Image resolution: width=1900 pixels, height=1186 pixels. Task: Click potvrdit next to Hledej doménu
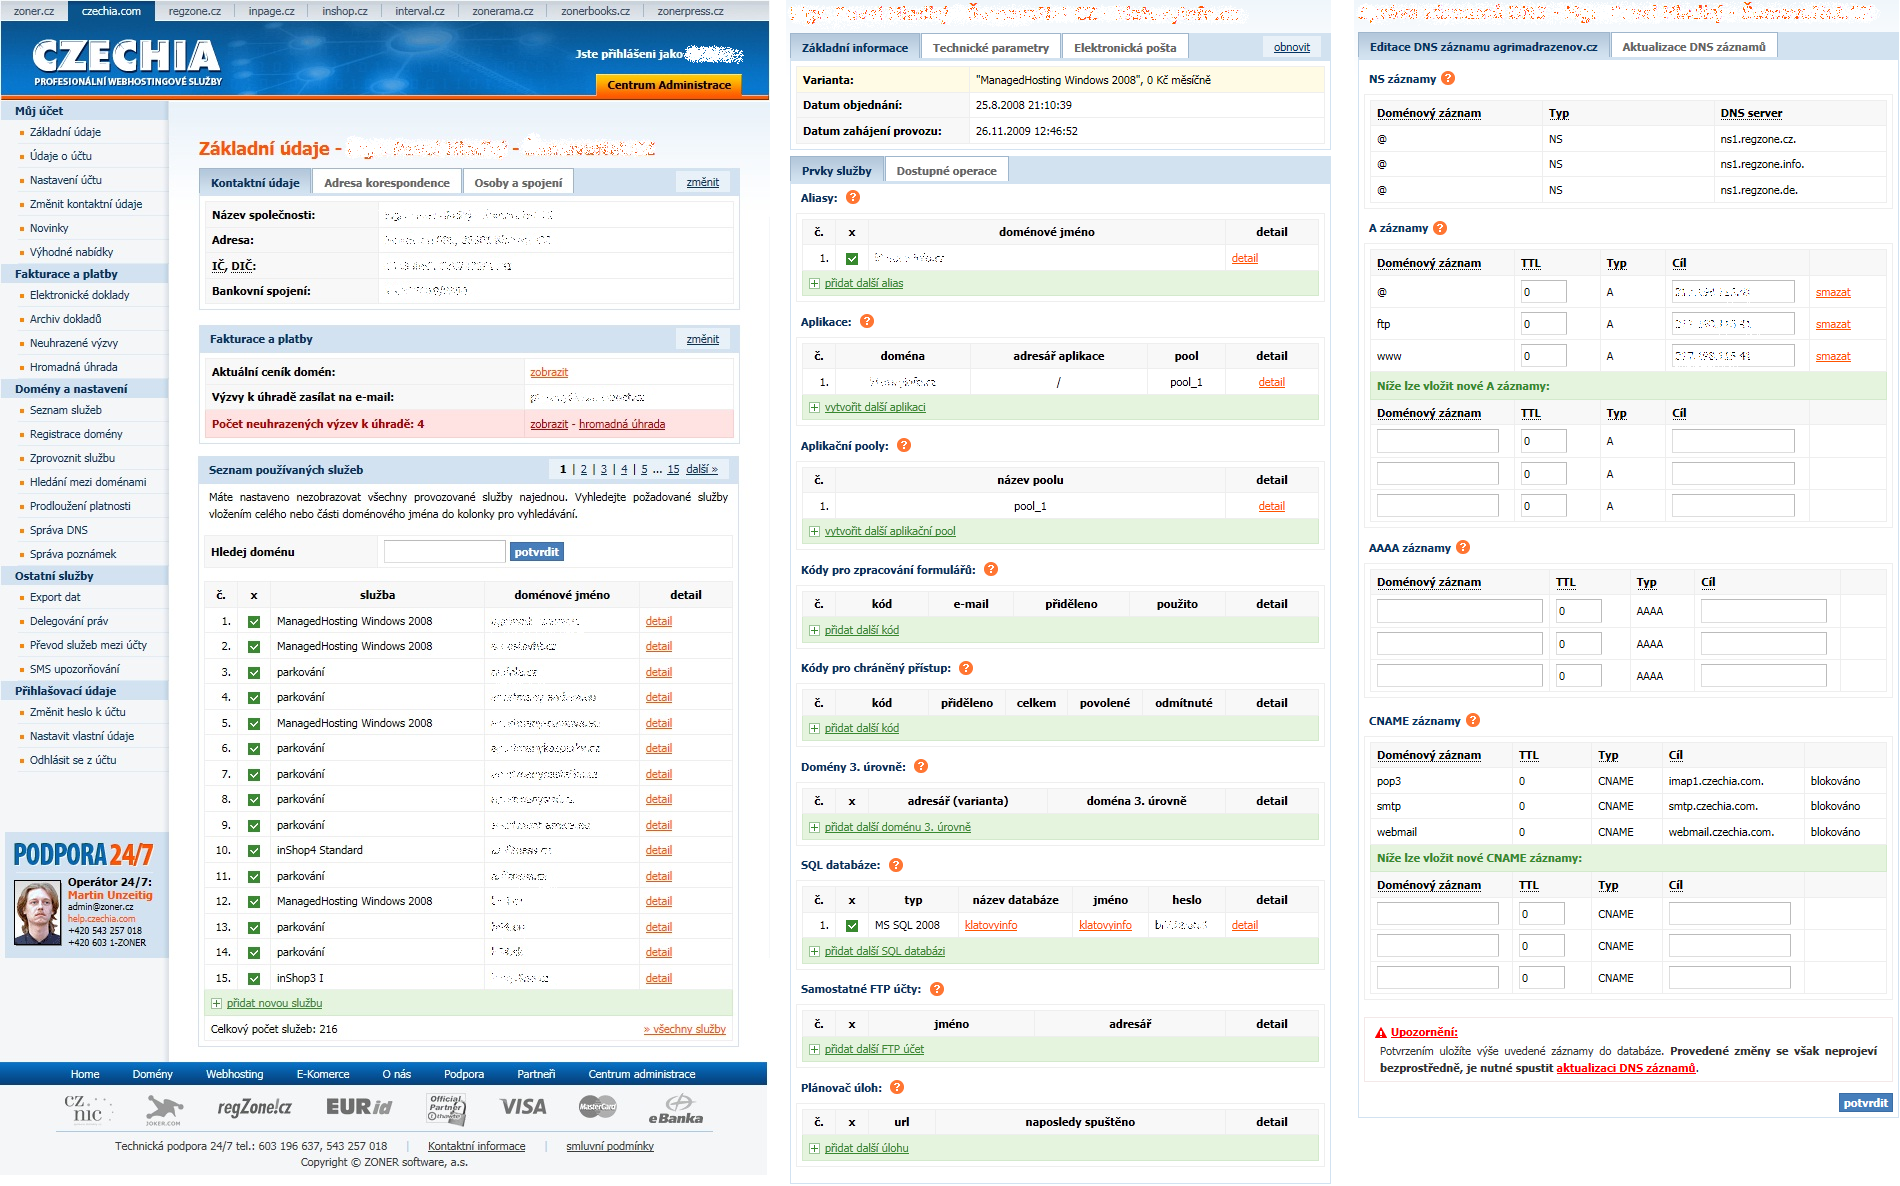point(537,552)
